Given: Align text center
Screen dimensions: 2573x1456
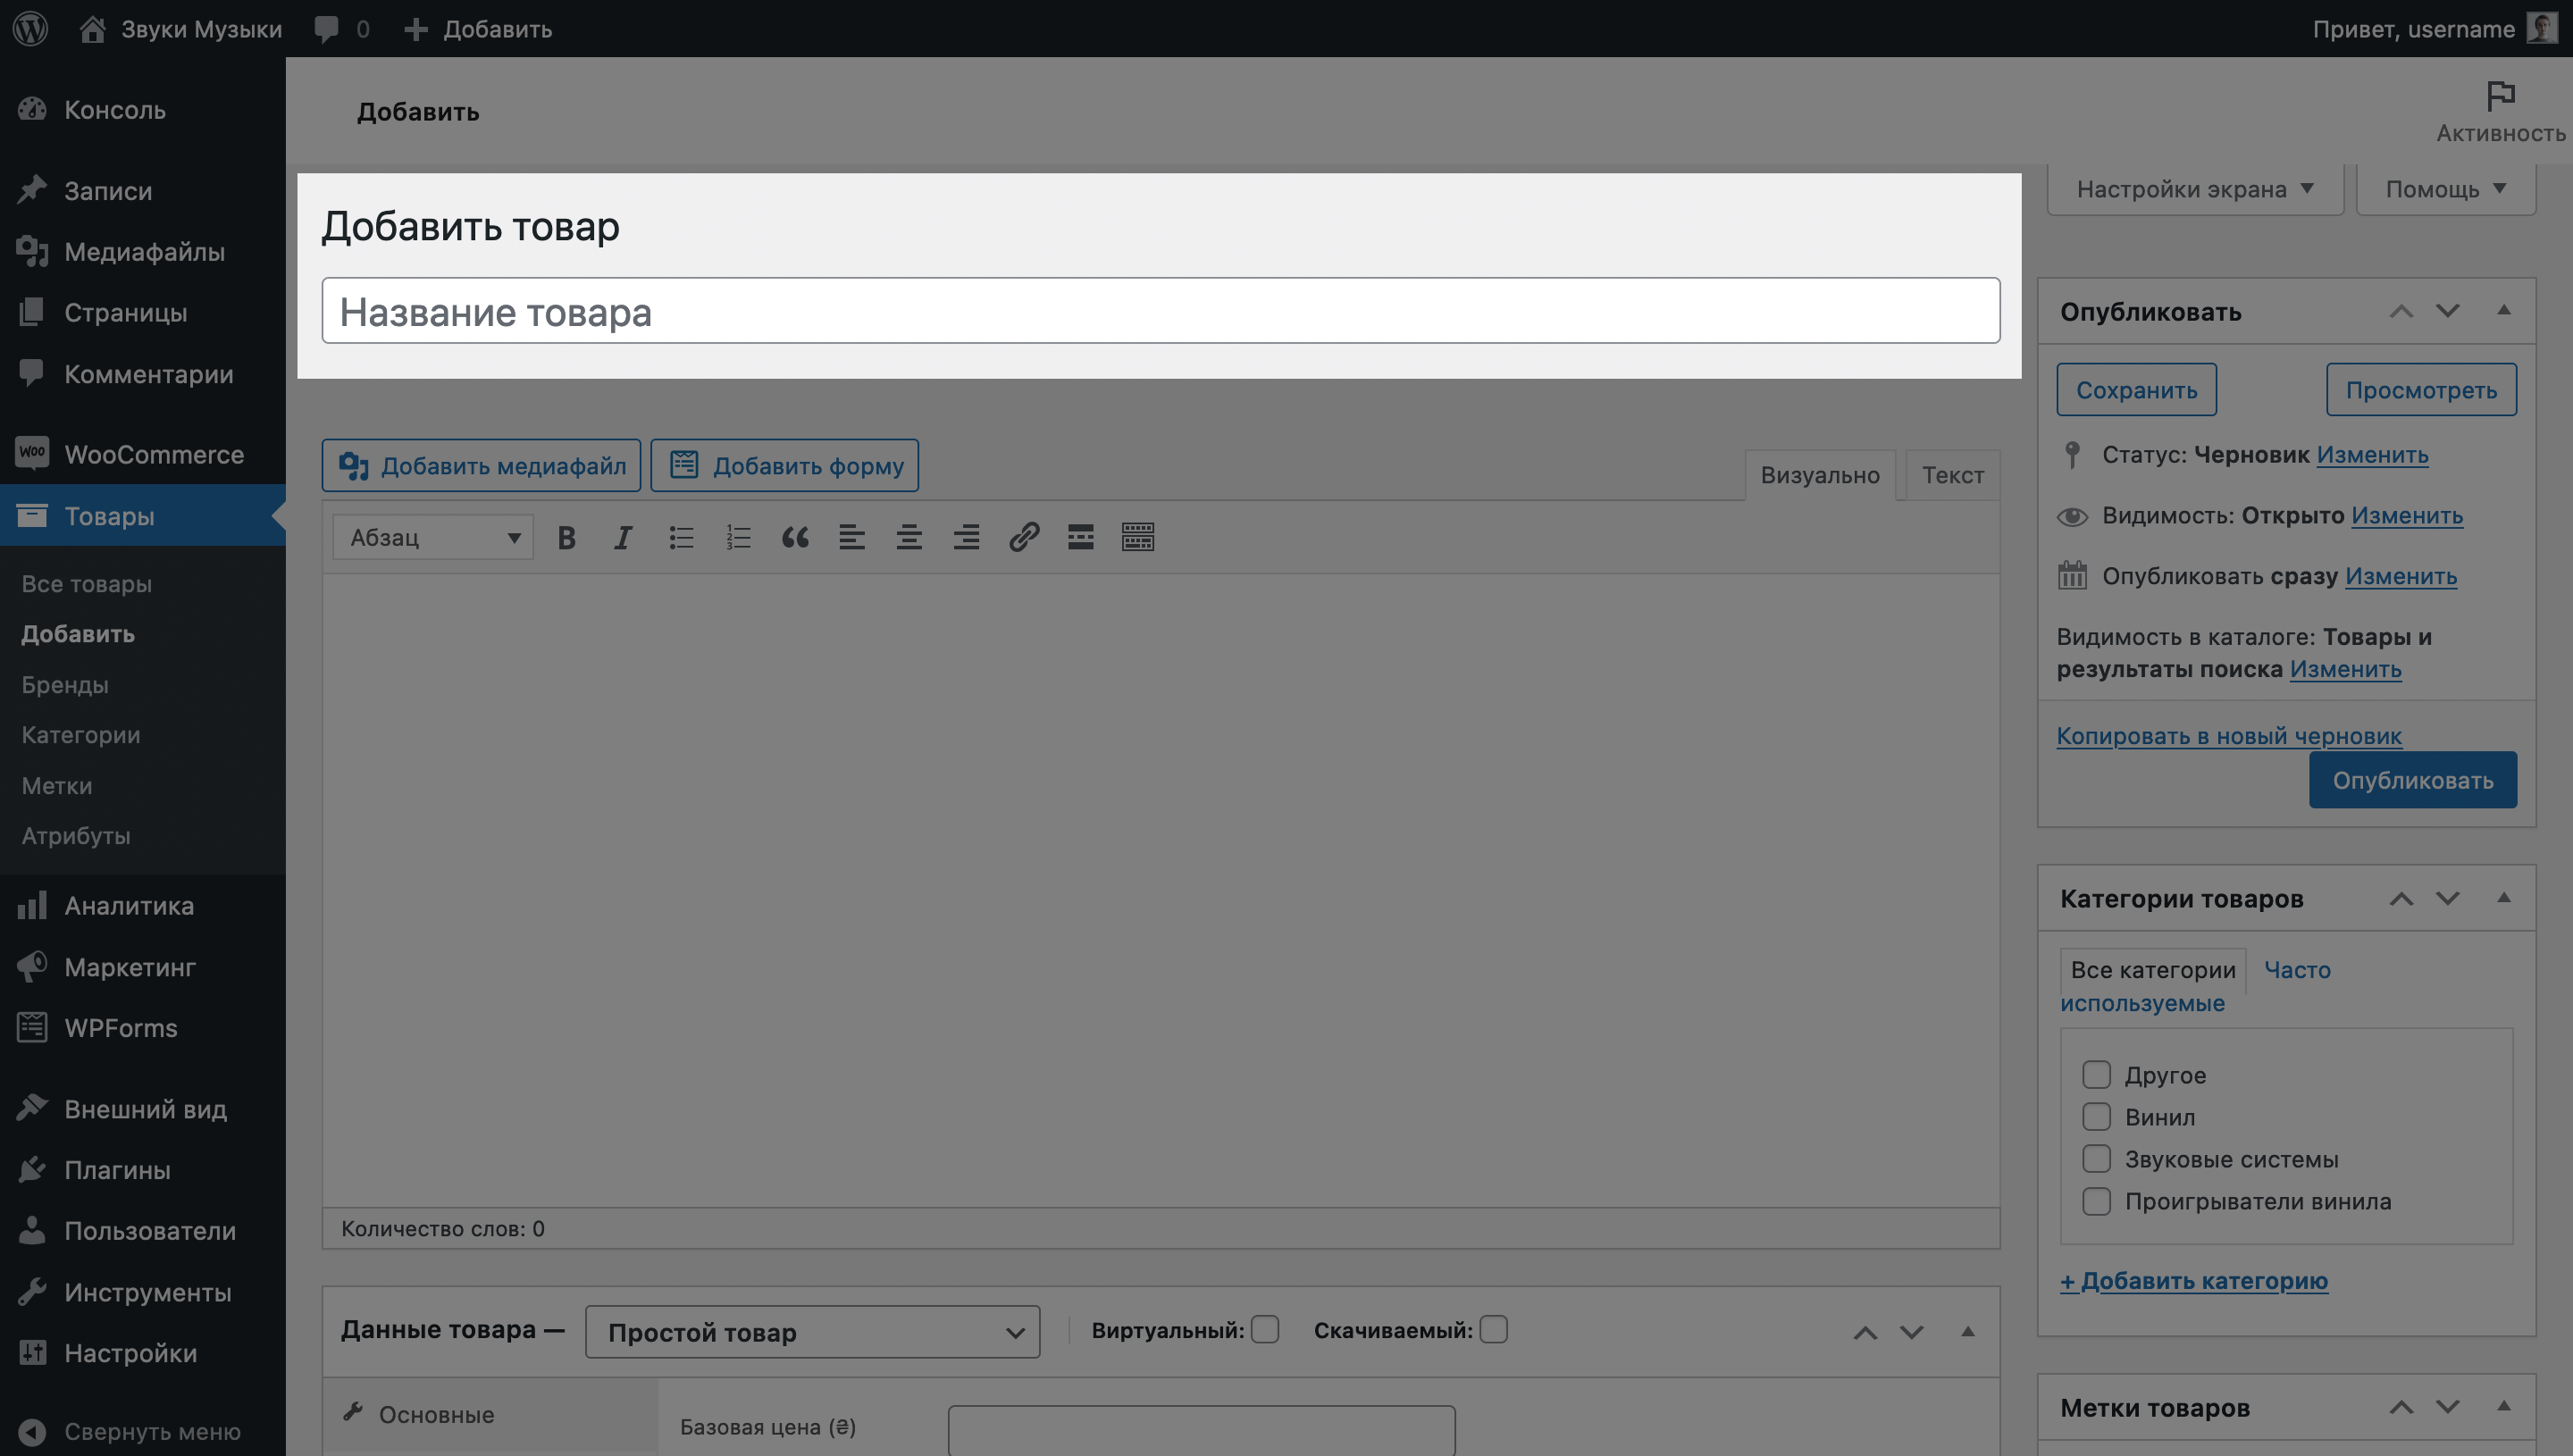Looking at the screenshot, I should 909,538.
